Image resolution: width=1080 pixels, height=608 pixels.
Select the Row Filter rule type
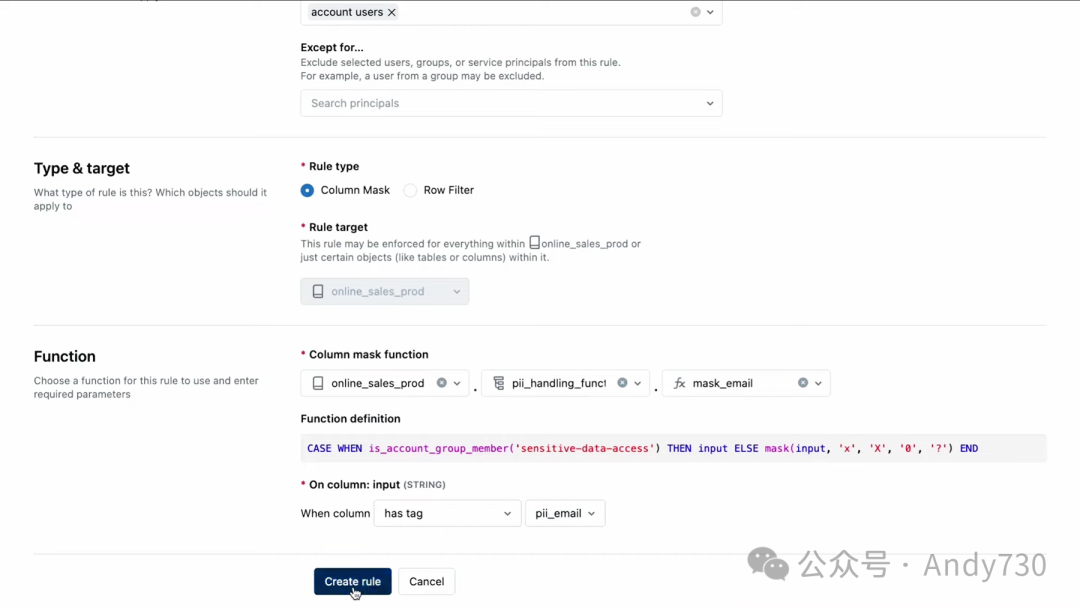pos(410,190)
